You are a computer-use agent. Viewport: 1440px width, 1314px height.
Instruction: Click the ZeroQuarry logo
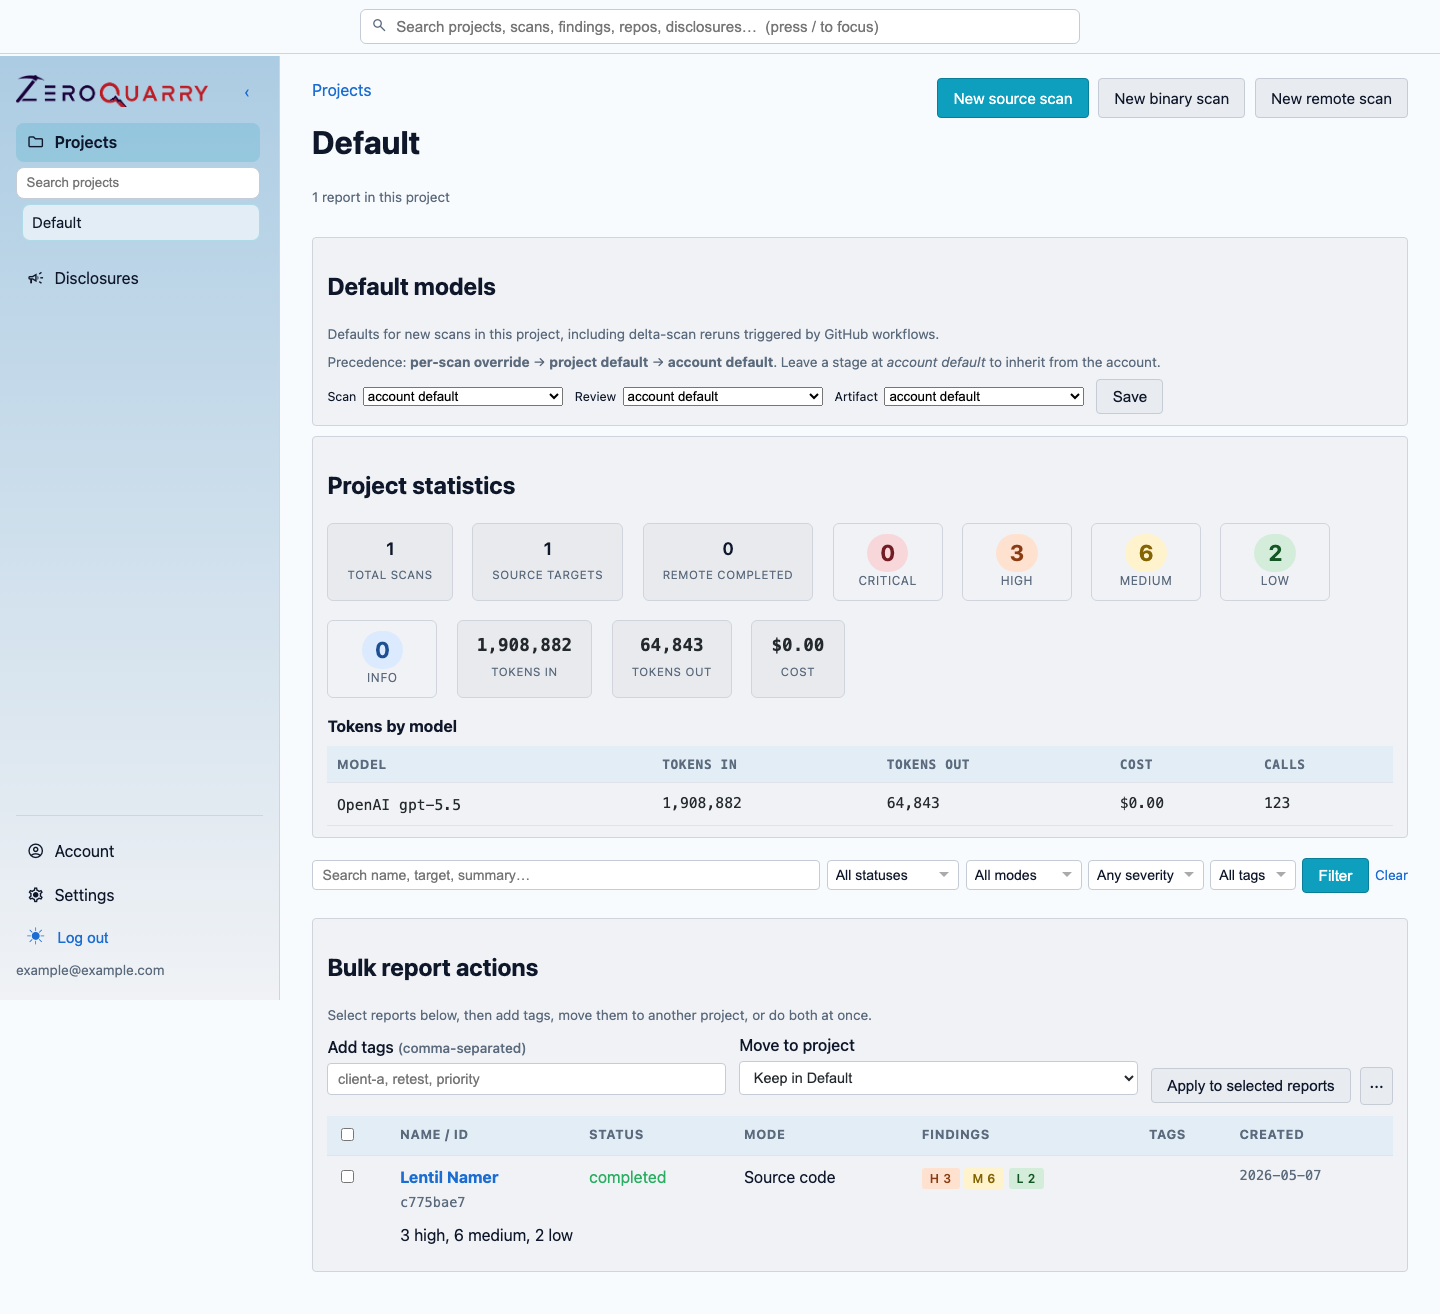112,92
